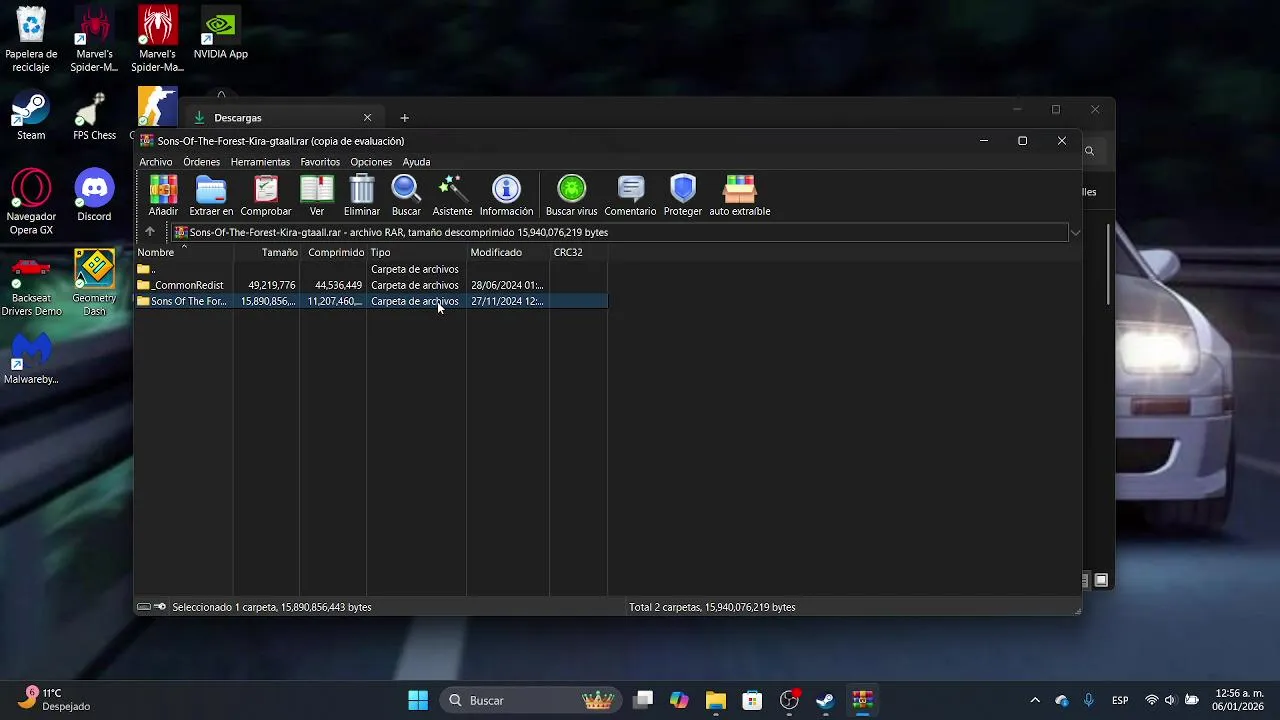This screenshot has height=720, width=1280.
Task: Open the Información toolbar icon
Action: (x=506, y=196)
